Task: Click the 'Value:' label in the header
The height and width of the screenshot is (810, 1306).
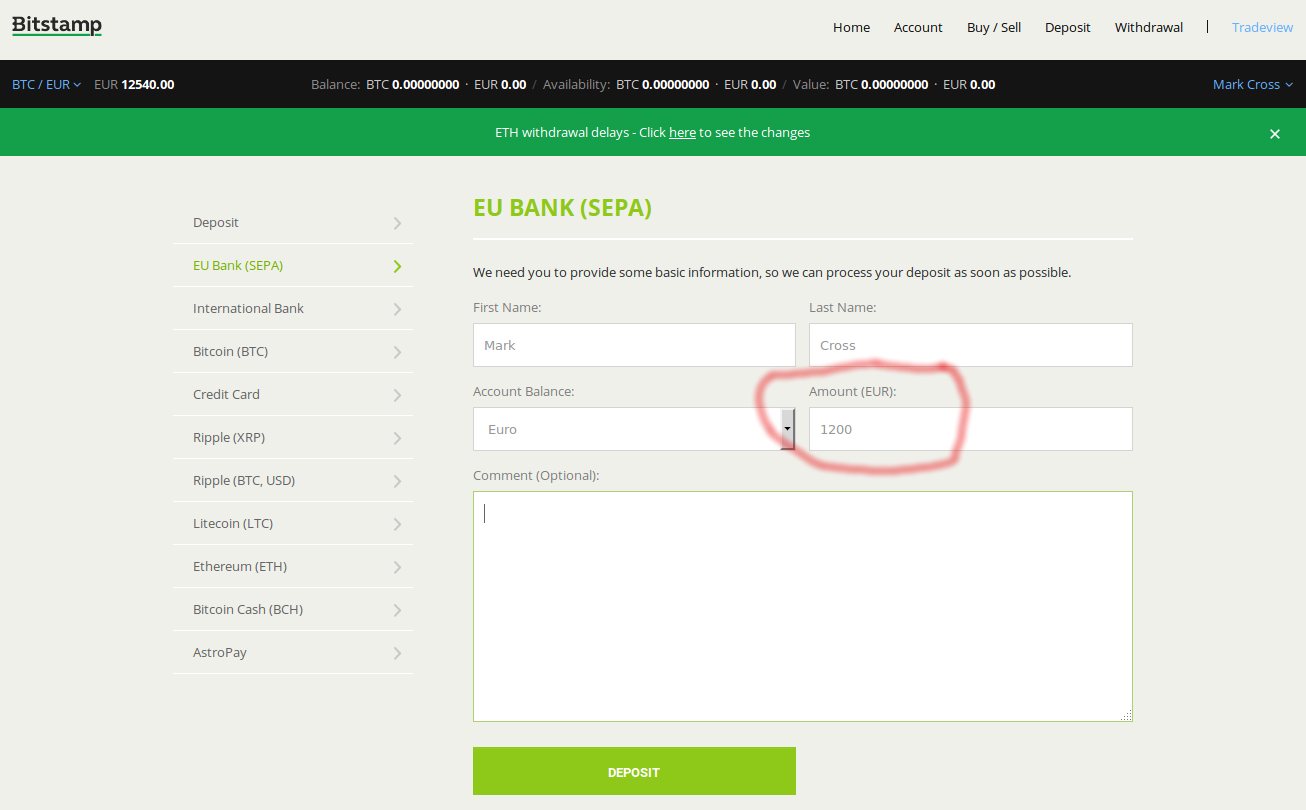Action: click(x=810, y=84)
